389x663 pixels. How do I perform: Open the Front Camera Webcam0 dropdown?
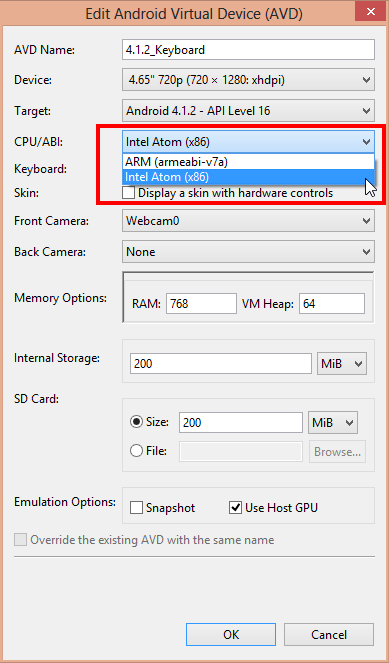(x=248, y=221)
